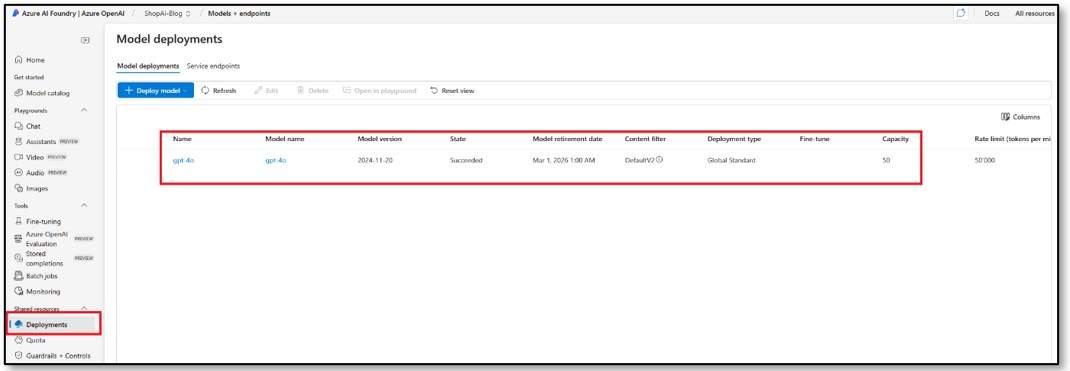Open gpt-4o model name link
Screen dimensions: 1070x371
pos(276,160)
